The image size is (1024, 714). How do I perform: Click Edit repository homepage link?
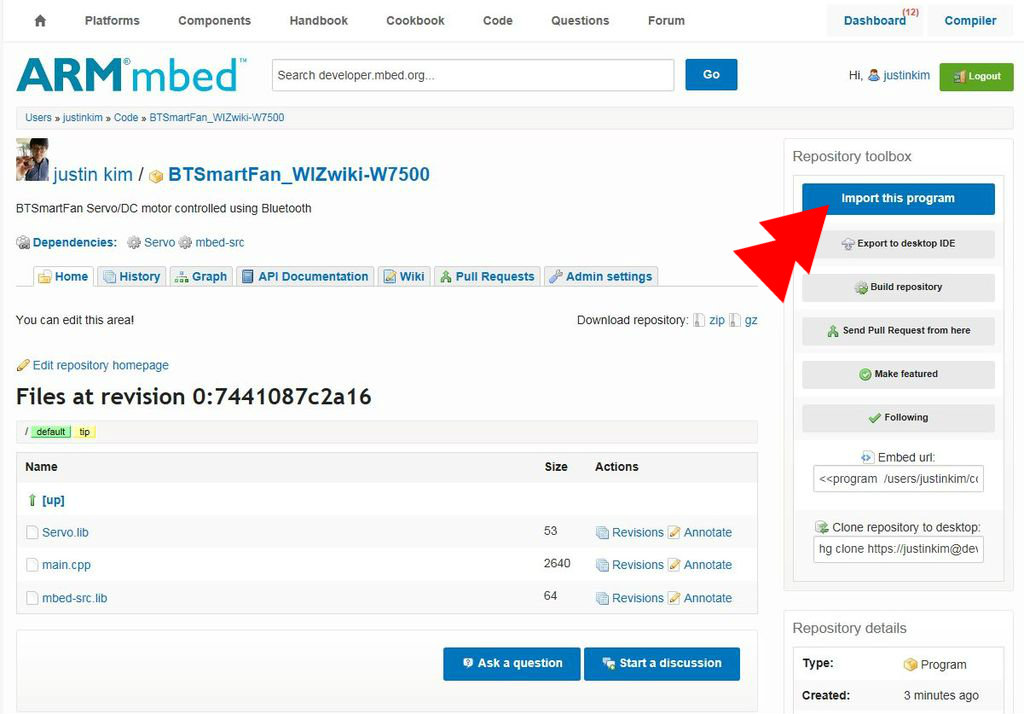[101, 365]
